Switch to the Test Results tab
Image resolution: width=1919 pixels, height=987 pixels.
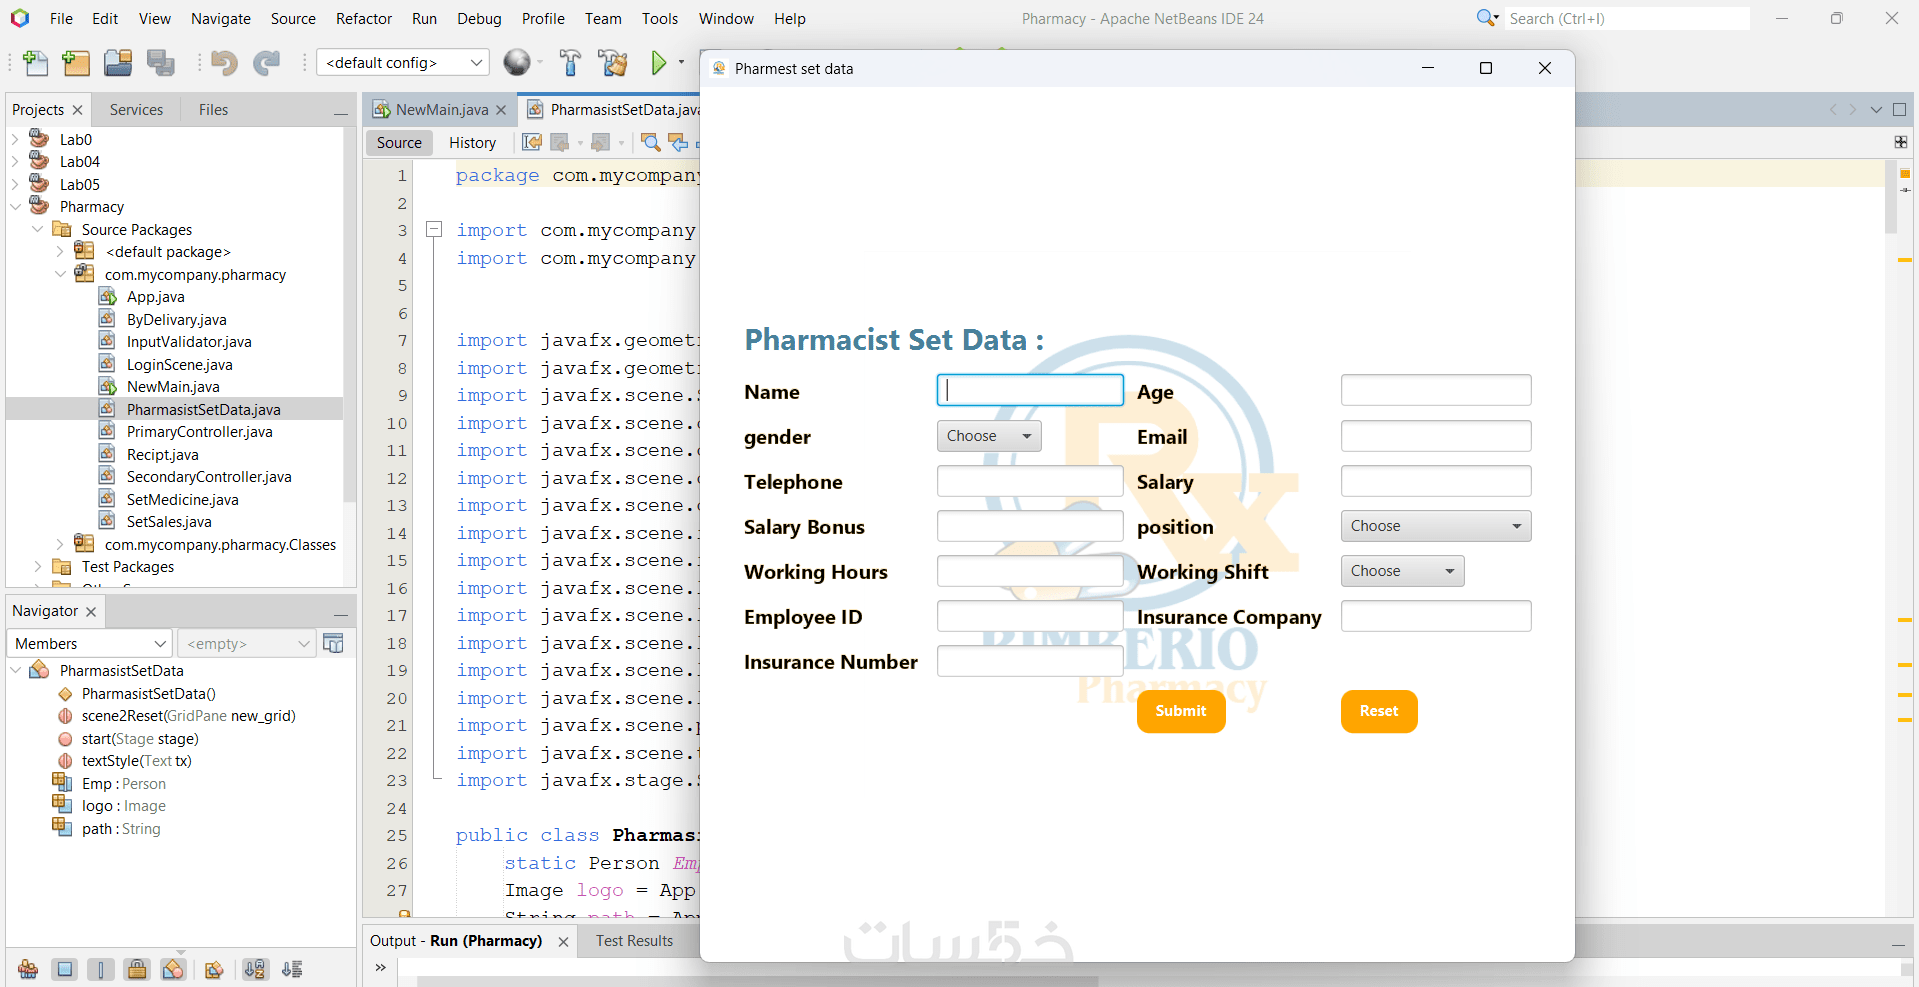634,941
